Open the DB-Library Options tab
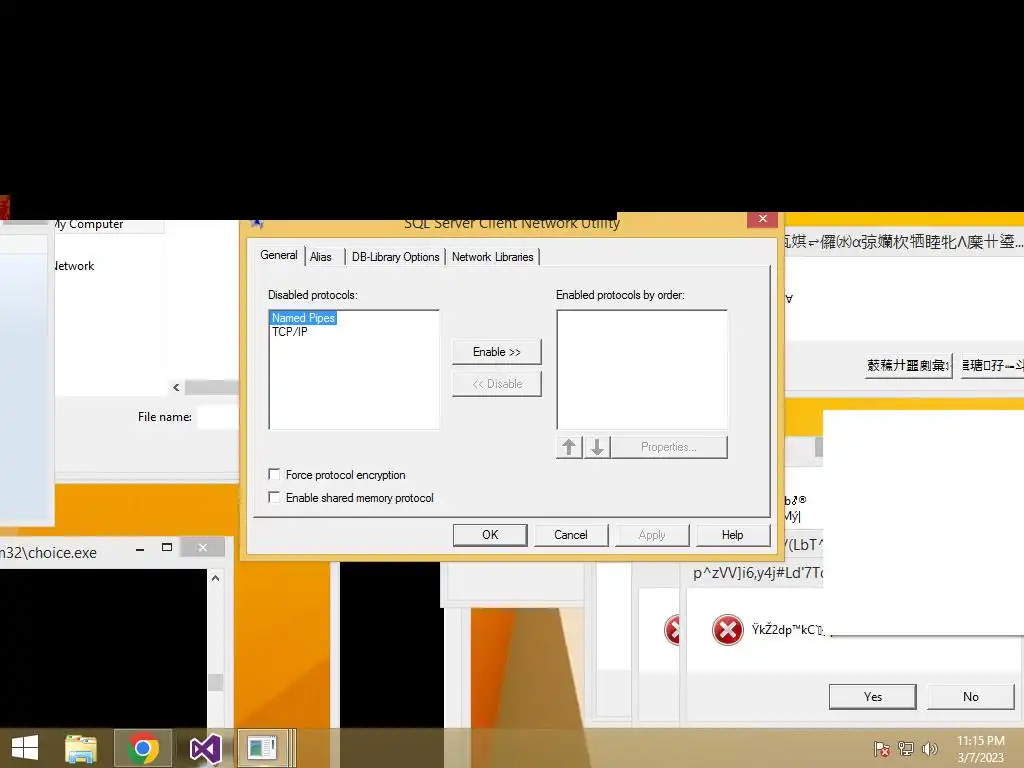Viewport: 1024px width, 768px height. coord(395,257)
